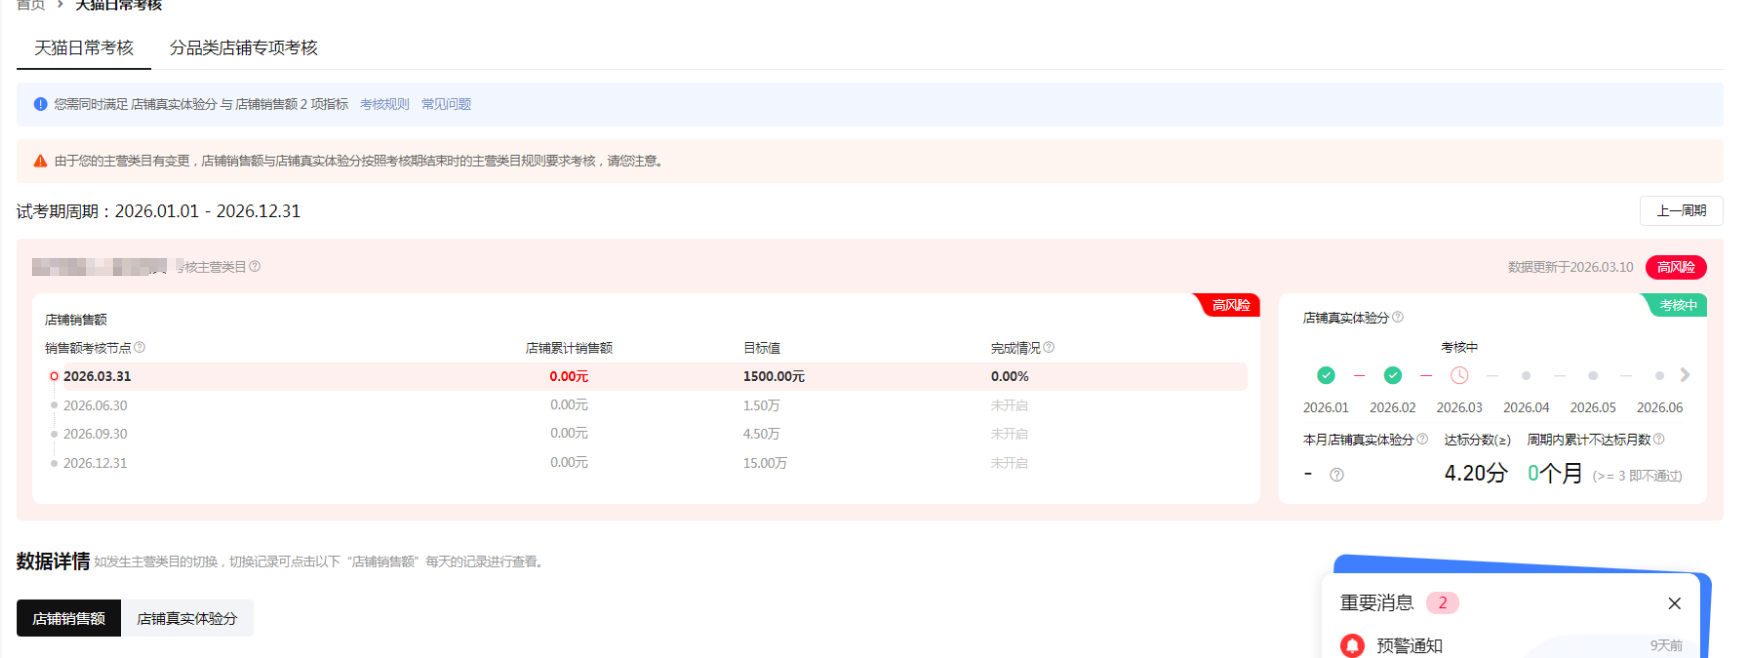Switch to 店铺真实体验分 data tab
Image resolution: width=1747 pixels, height=658 pixels.
[187, 618]
